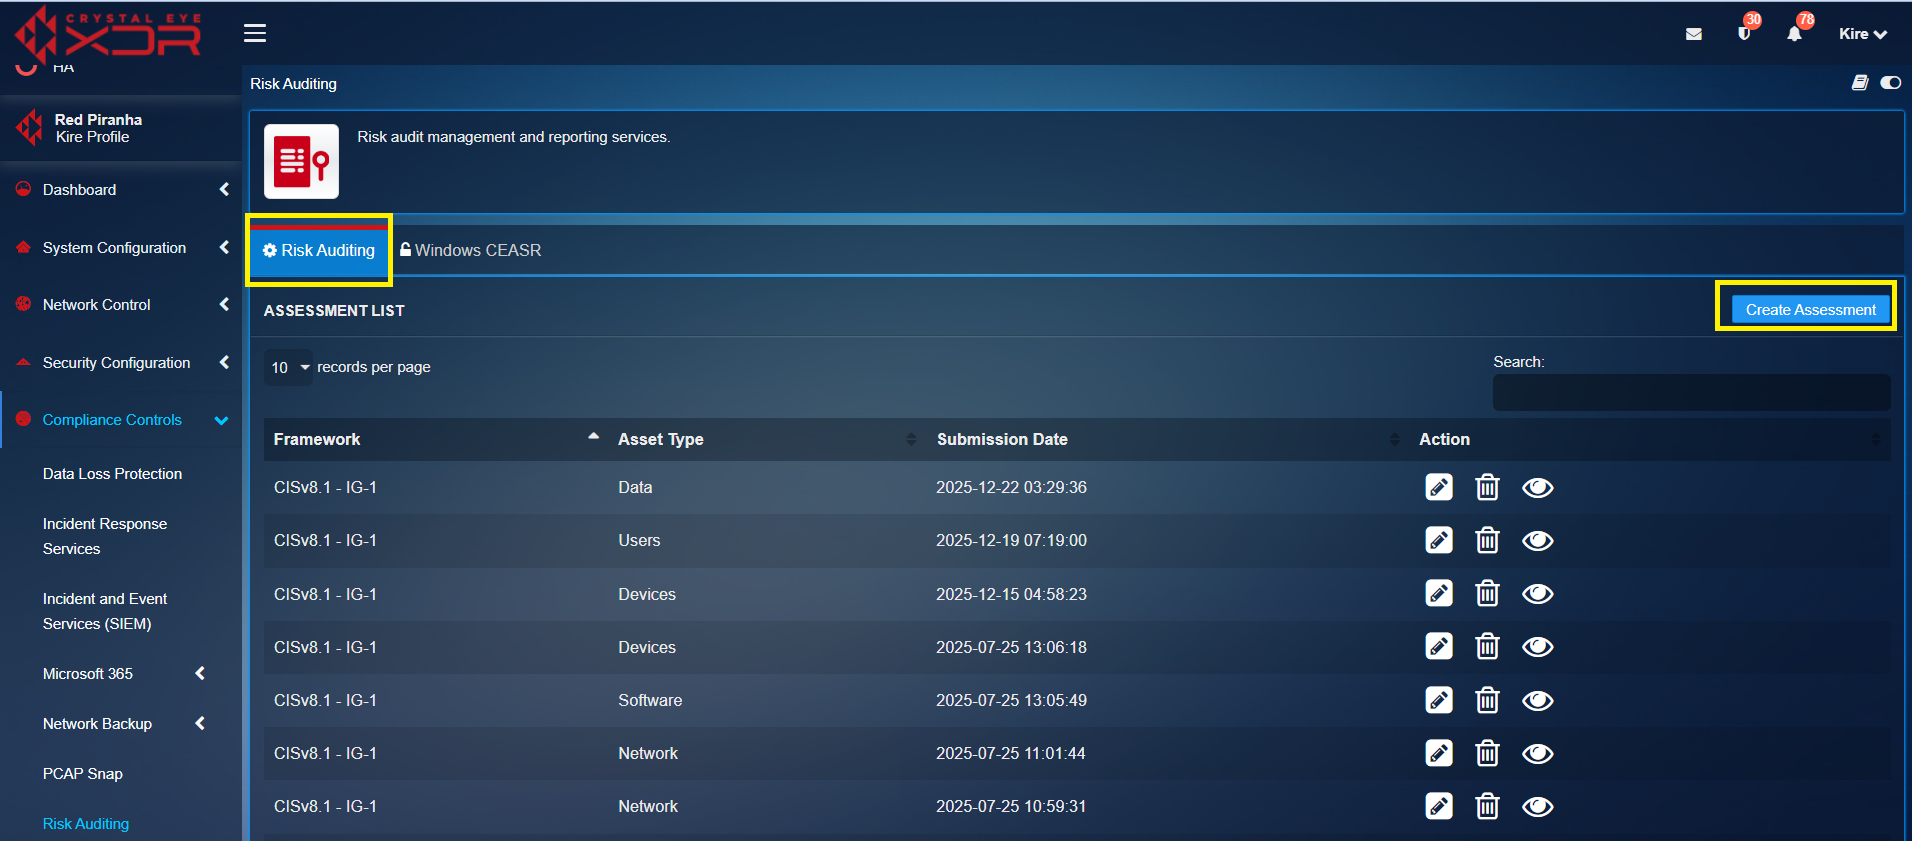Viewport: 1912px width, 841px height.
Task: Expand the Dashboard menu
Action: pos(121,190)
